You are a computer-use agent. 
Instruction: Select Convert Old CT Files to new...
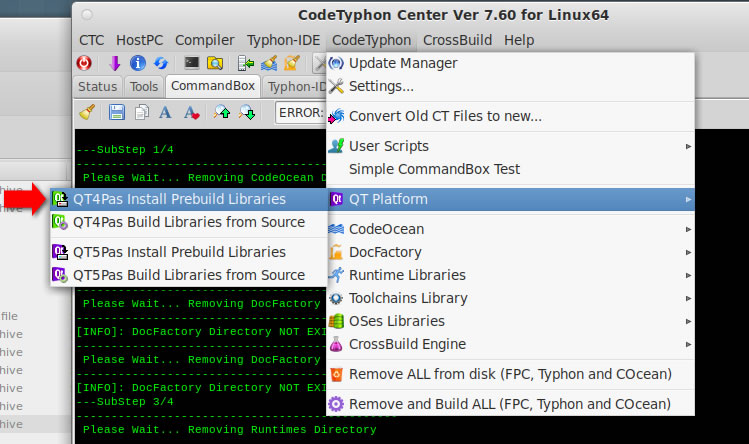click(x=510, y=116)
